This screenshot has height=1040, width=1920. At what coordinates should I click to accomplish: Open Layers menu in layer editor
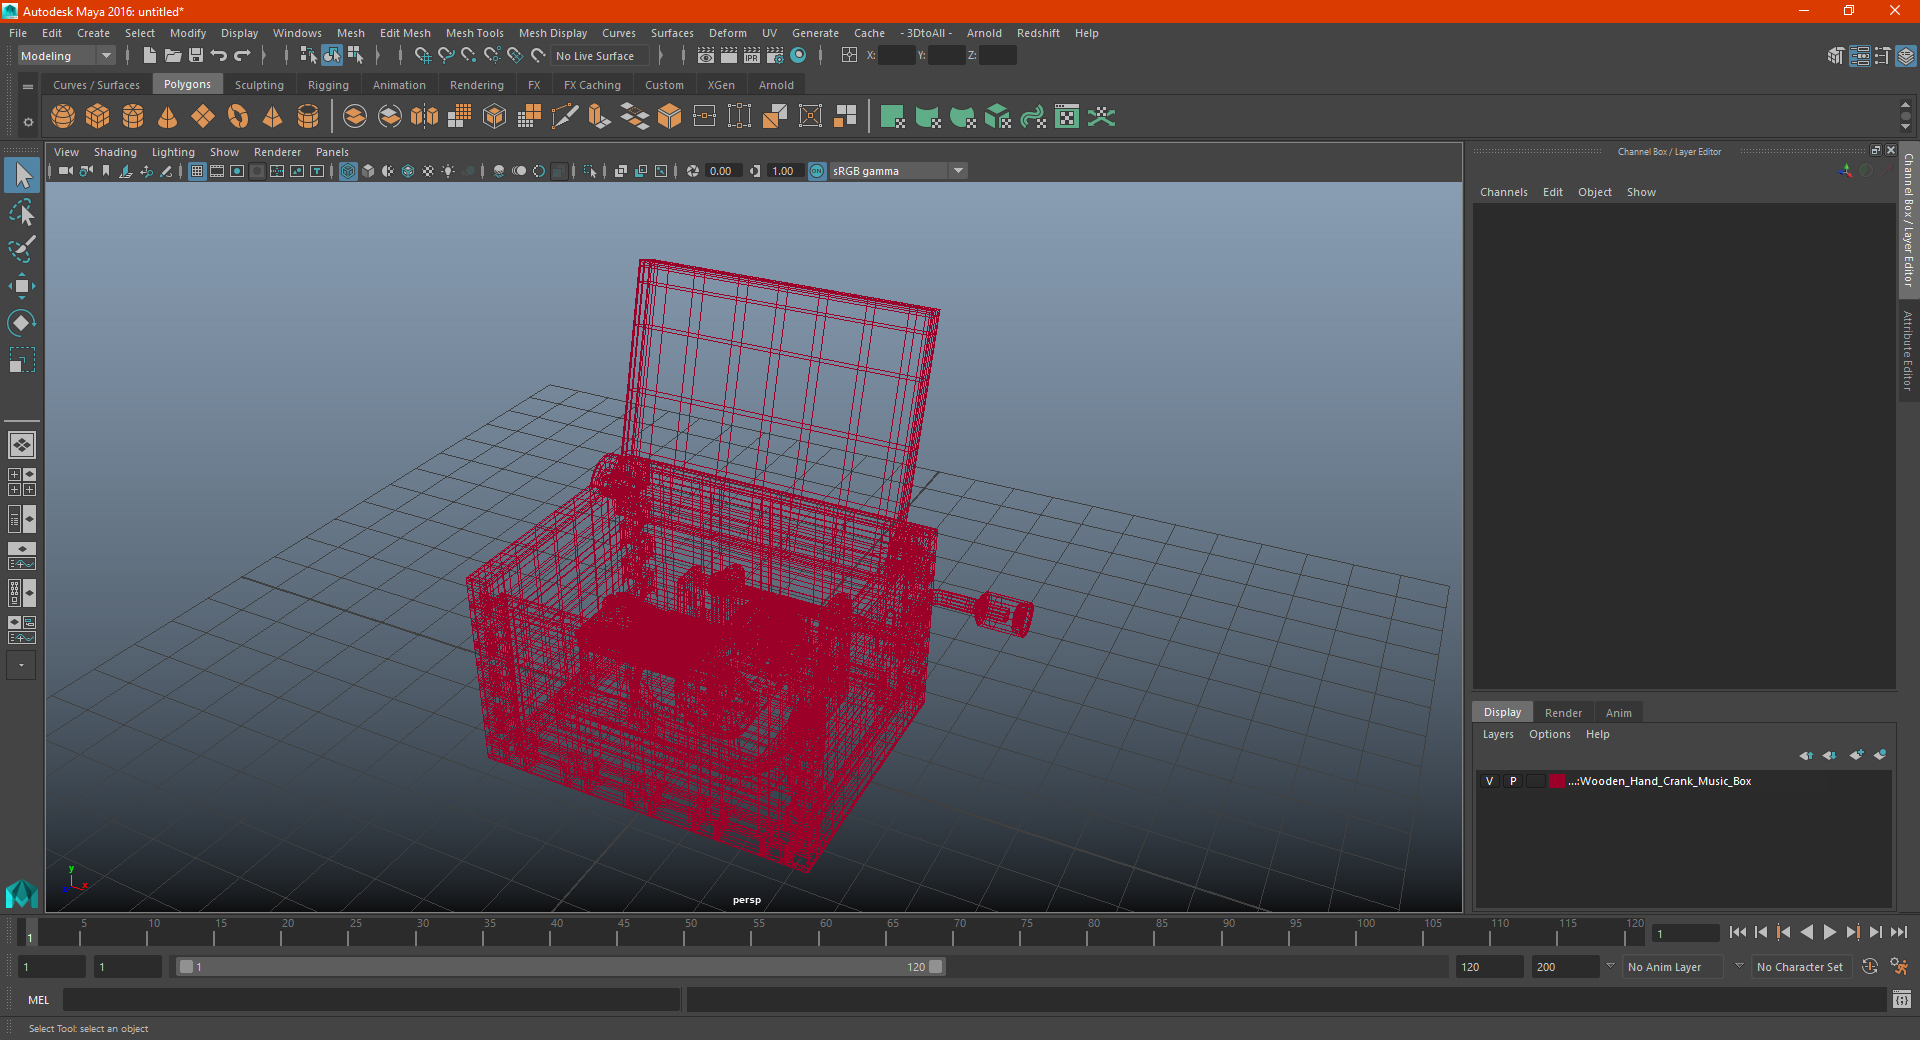click(1497, 734)
